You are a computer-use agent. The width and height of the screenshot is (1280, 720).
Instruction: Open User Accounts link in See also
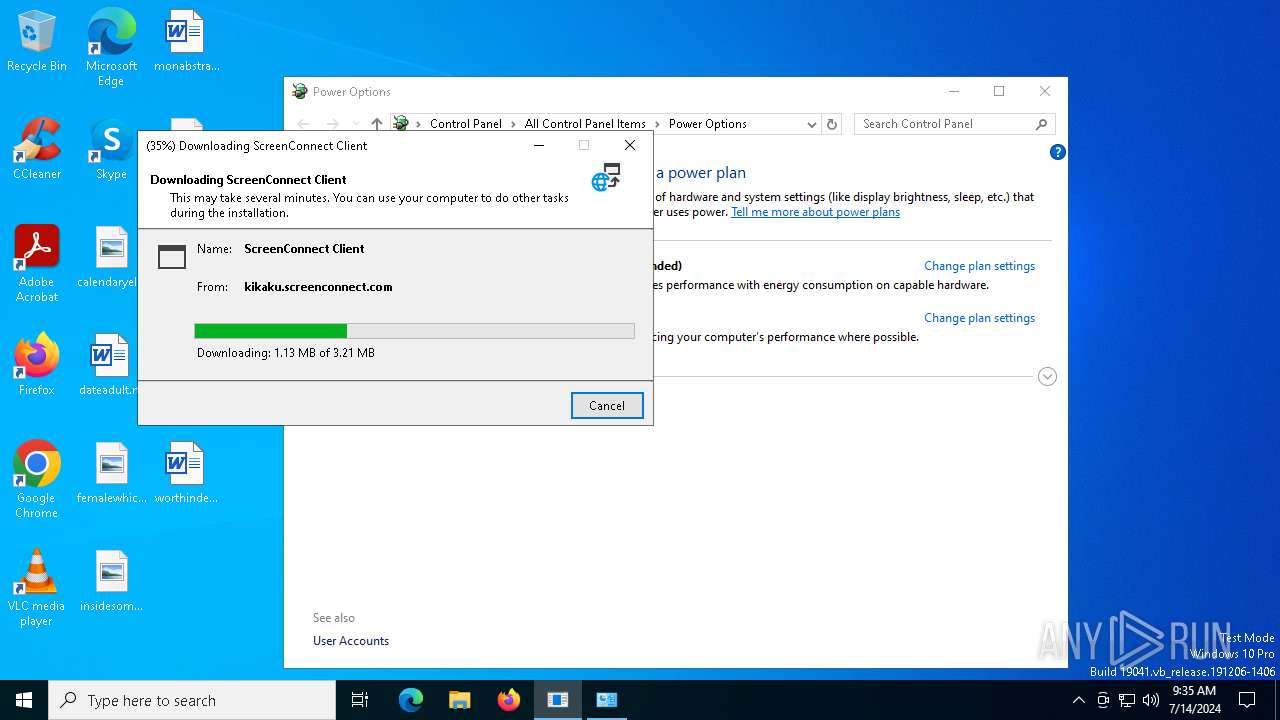[351, 641]
